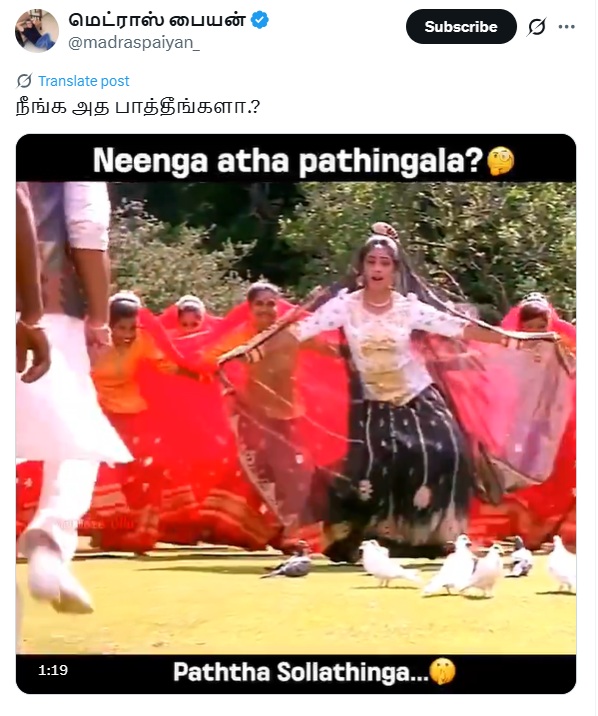Click the faint watermark on the video
The height and width of the screenshot is (716, 598).
click(x=98, y=524)
